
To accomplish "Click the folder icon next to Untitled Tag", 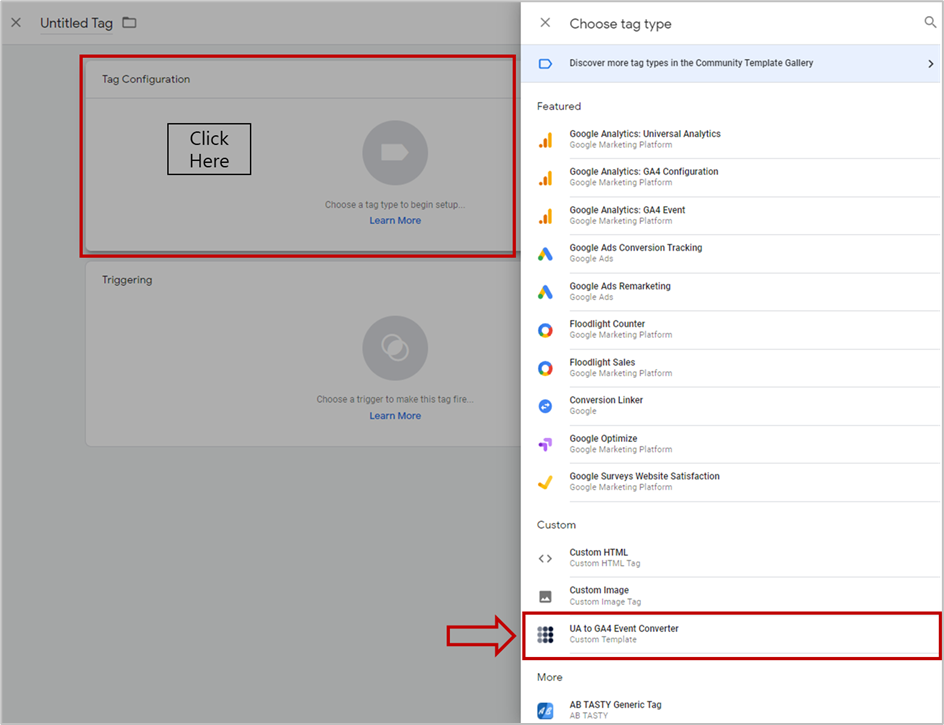I will [x=129, y=23].
